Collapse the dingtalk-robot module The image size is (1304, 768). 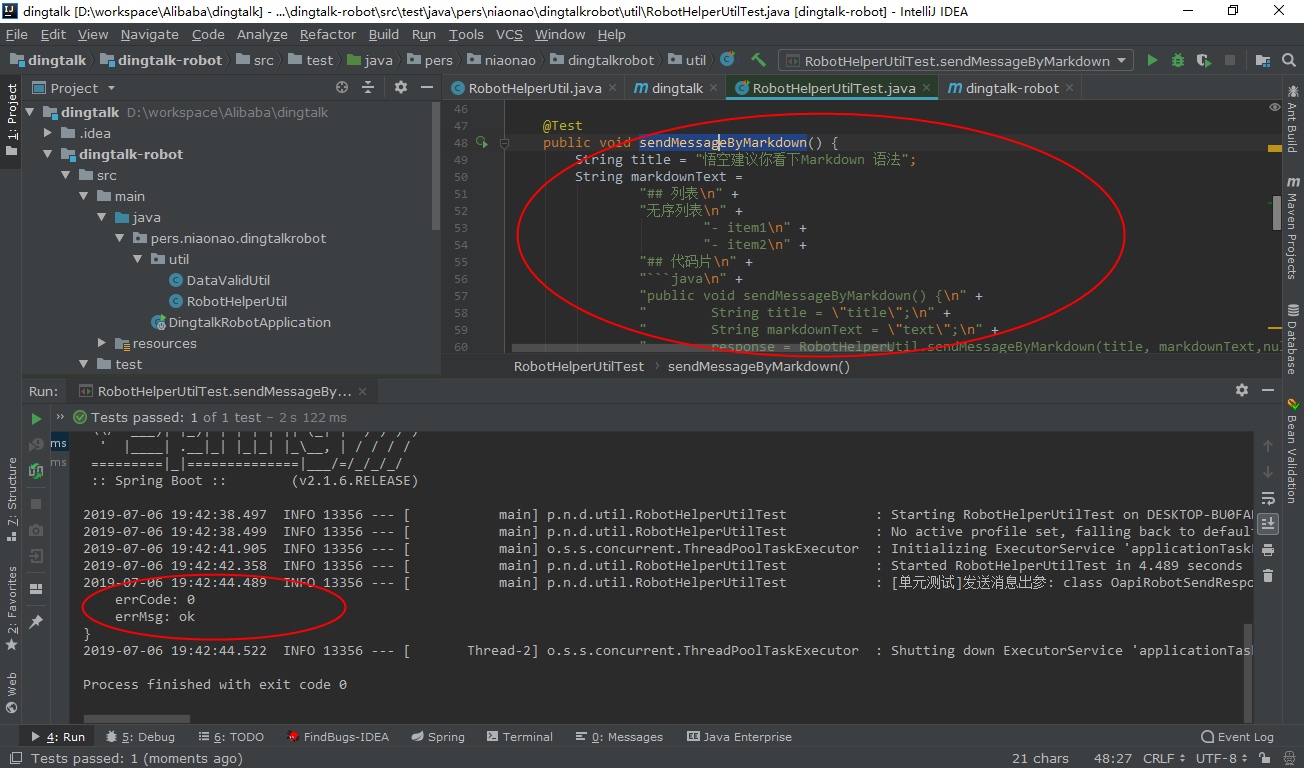coord(48,154)
